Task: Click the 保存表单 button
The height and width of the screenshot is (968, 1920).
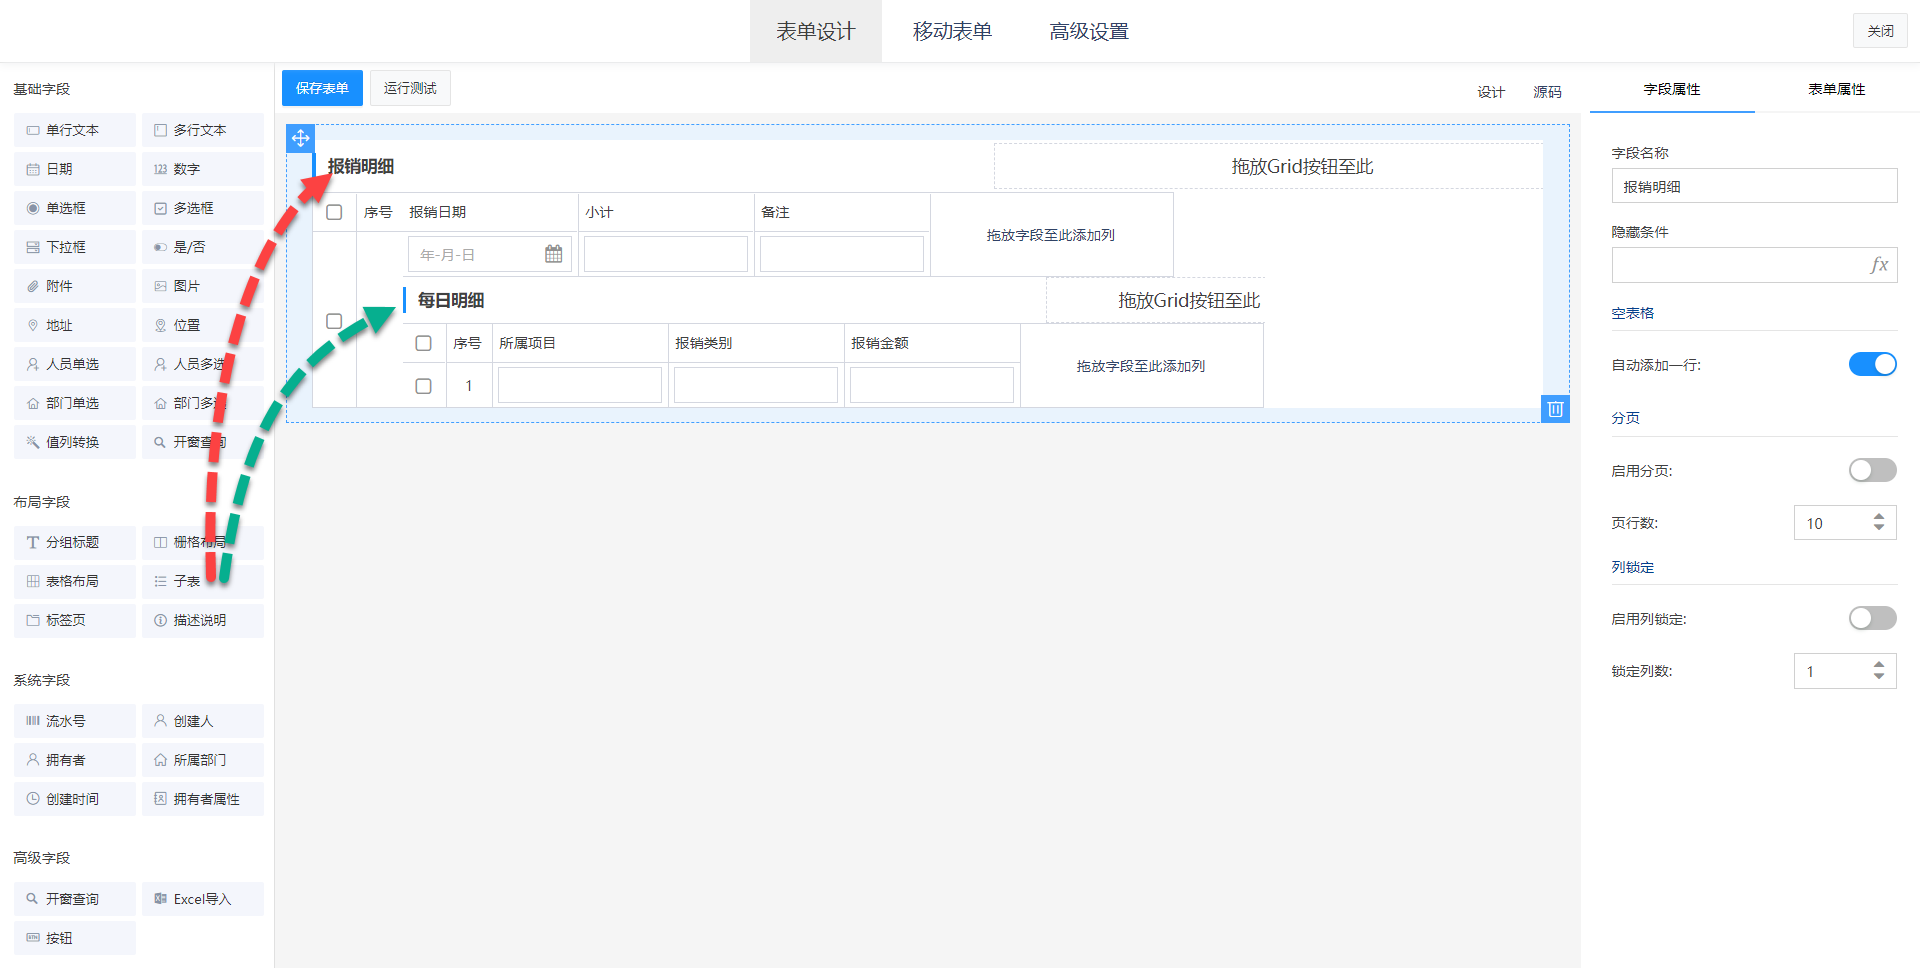Action: point(322,88)
